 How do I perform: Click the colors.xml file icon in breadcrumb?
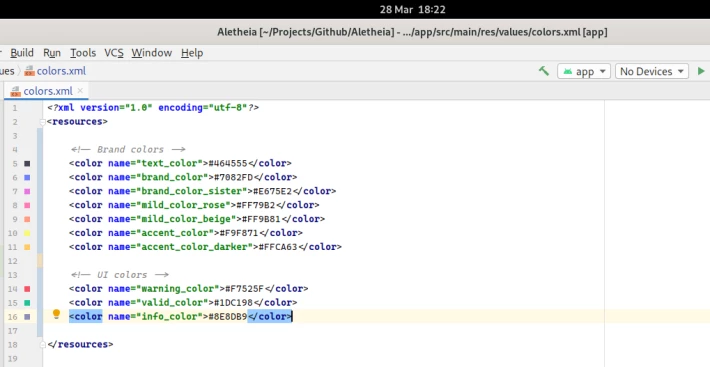[x=29, y=71]
